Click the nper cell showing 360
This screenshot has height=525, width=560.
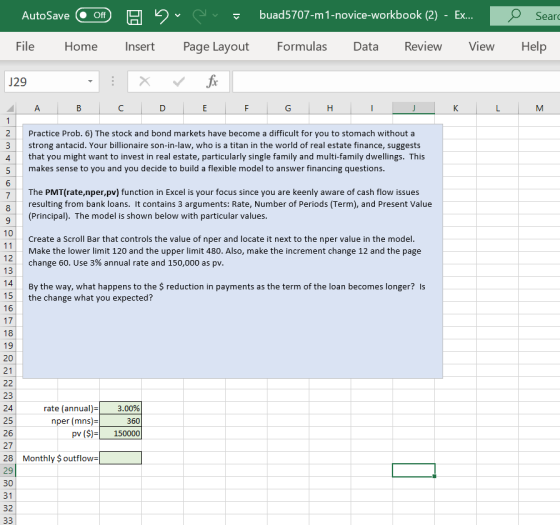pyautogui.click(x=121, y=421)
